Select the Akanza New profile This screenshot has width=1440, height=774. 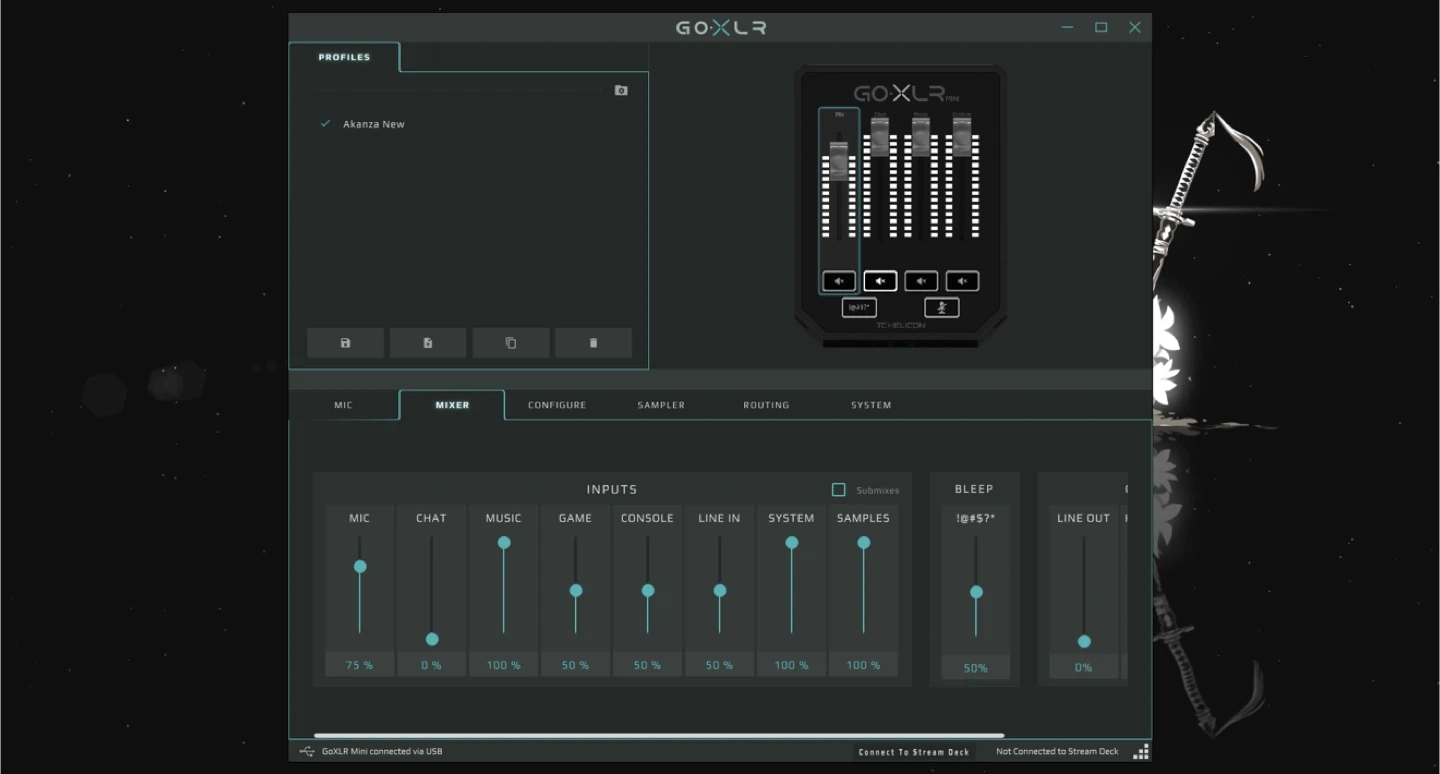(x=373, y=124)
